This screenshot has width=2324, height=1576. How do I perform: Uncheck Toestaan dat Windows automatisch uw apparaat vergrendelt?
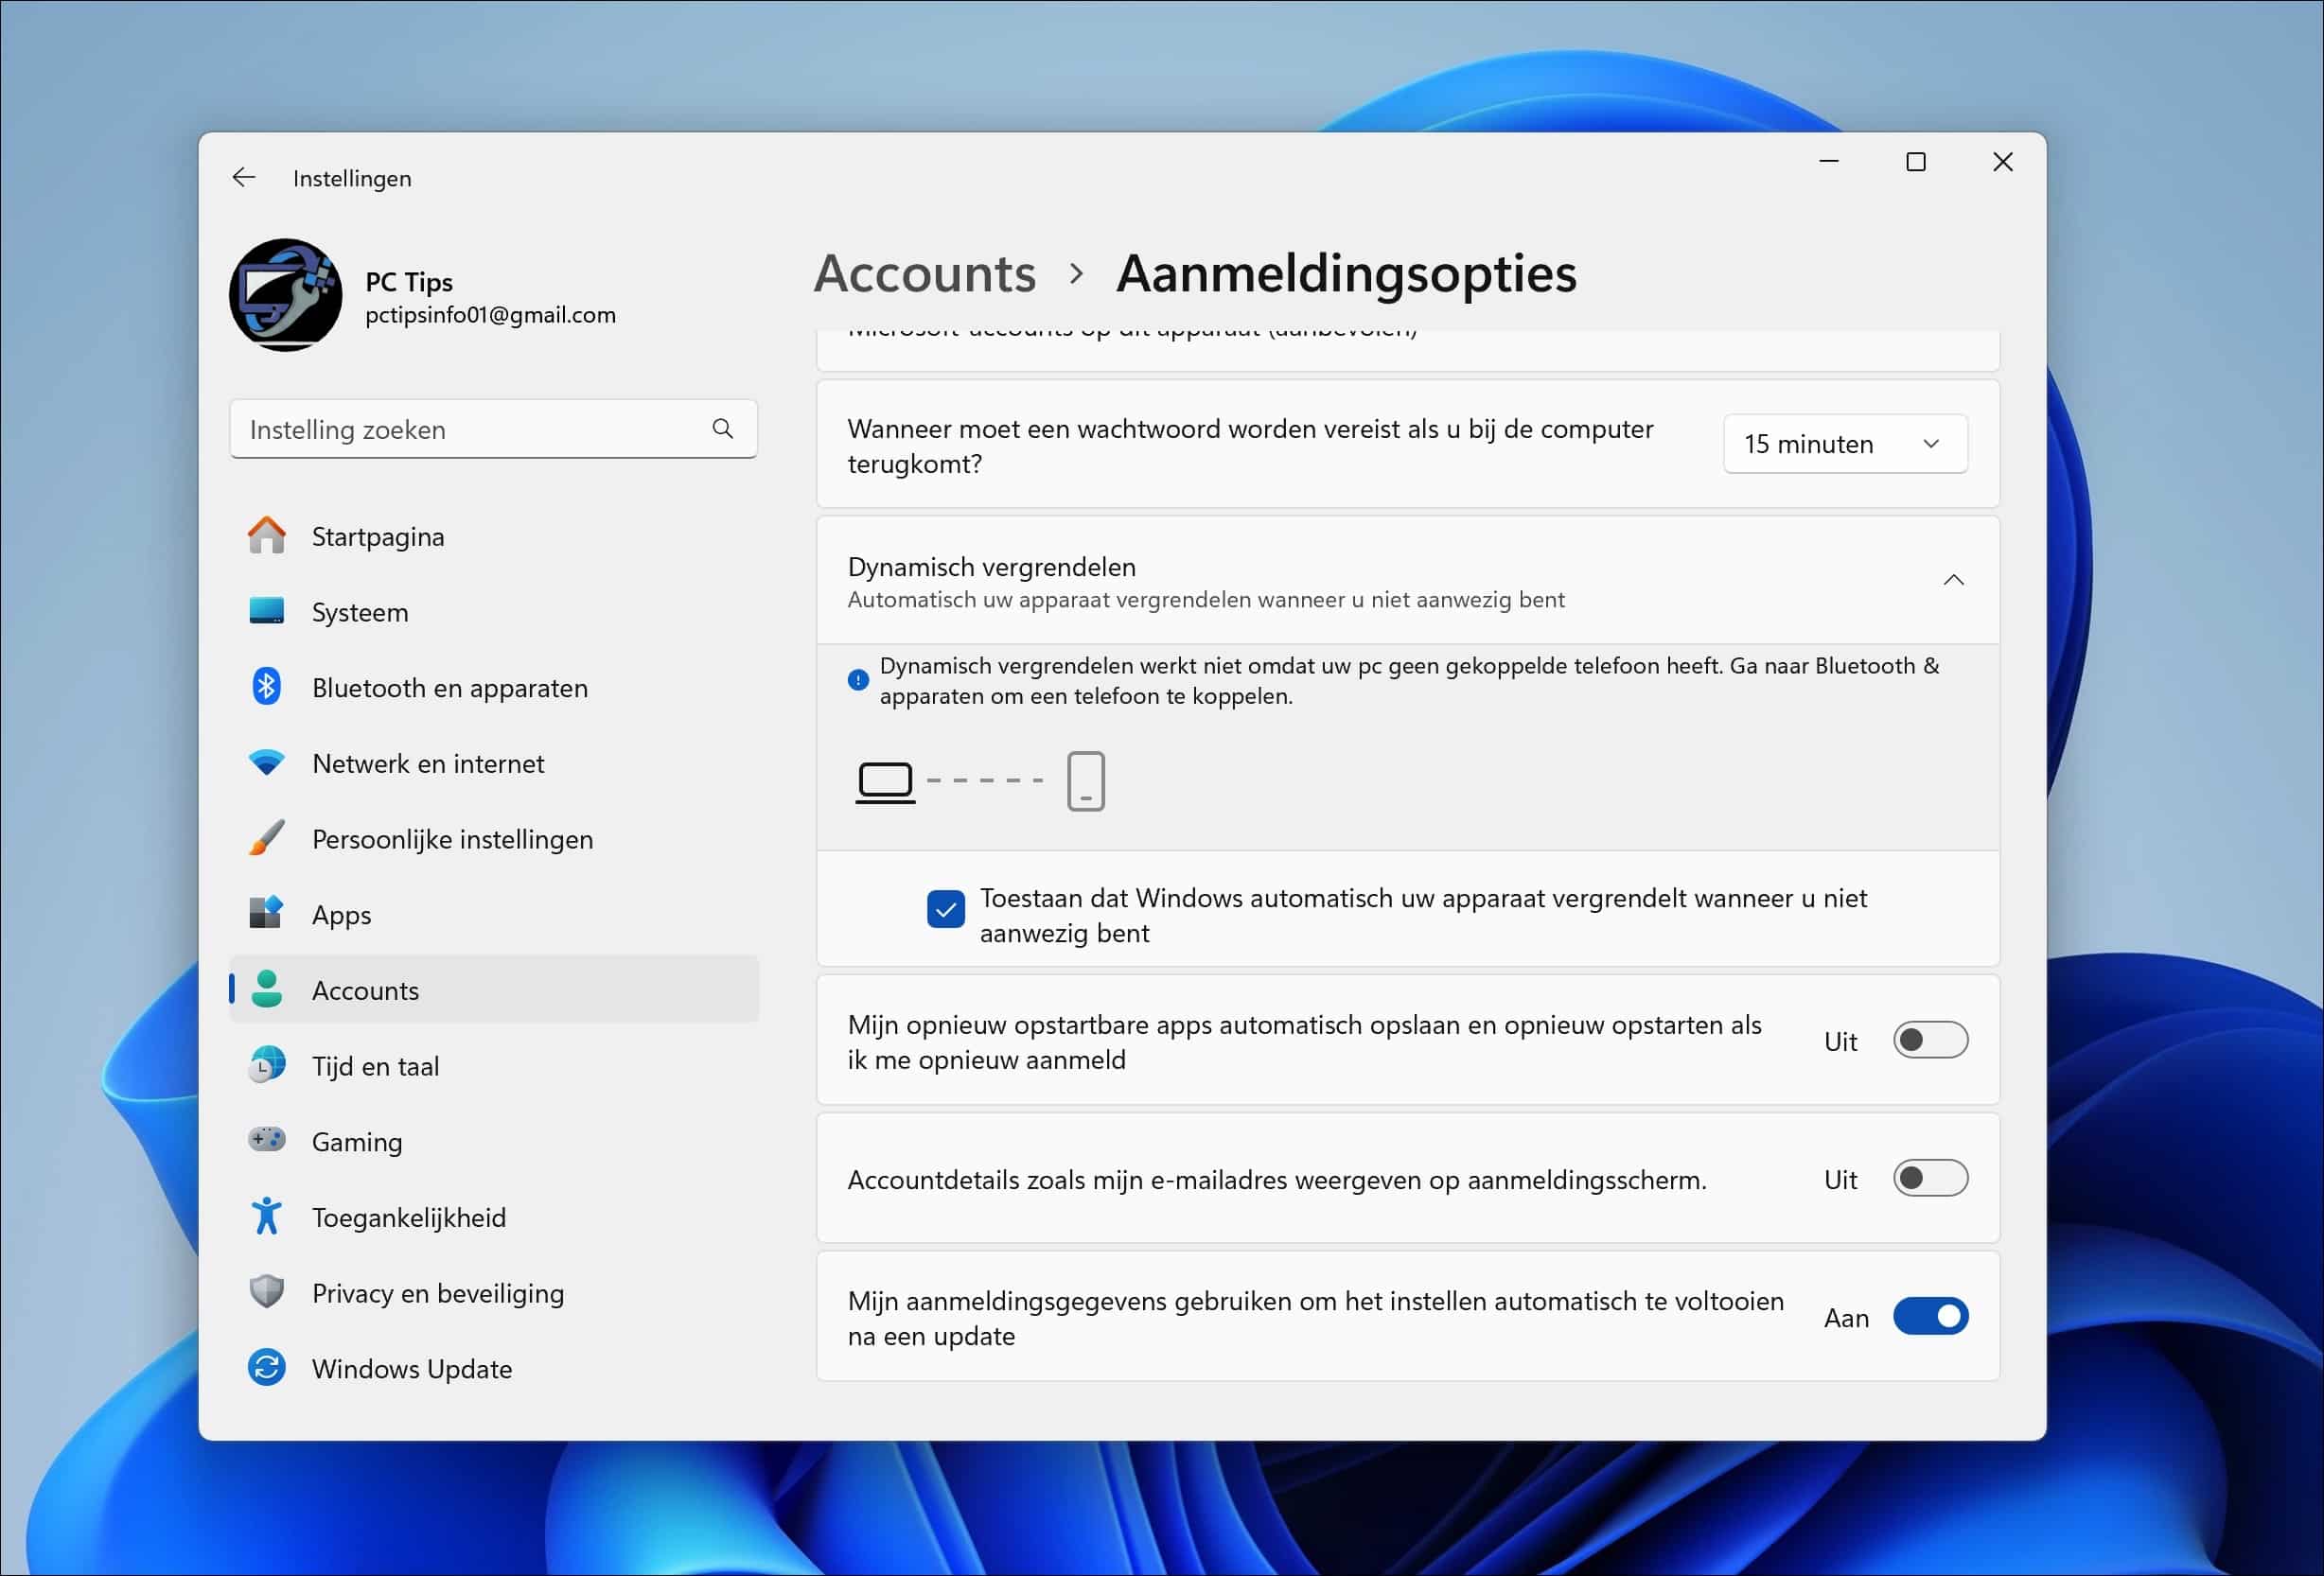[x=944, y=910]
